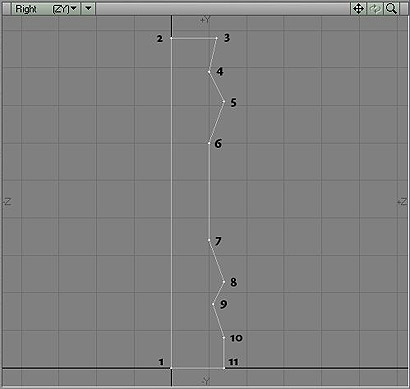The width and height of the screenshot is (410, 389).
Task: Select point 1 at the origin
Action: tap(171, 368)
